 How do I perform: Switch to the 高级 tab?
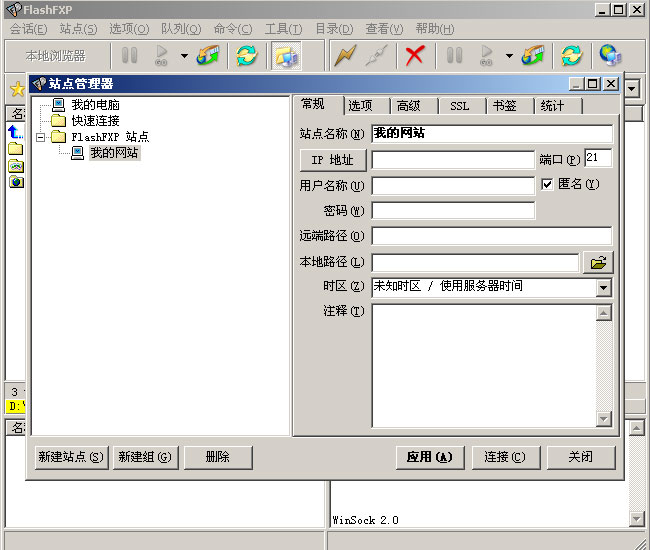408,106
